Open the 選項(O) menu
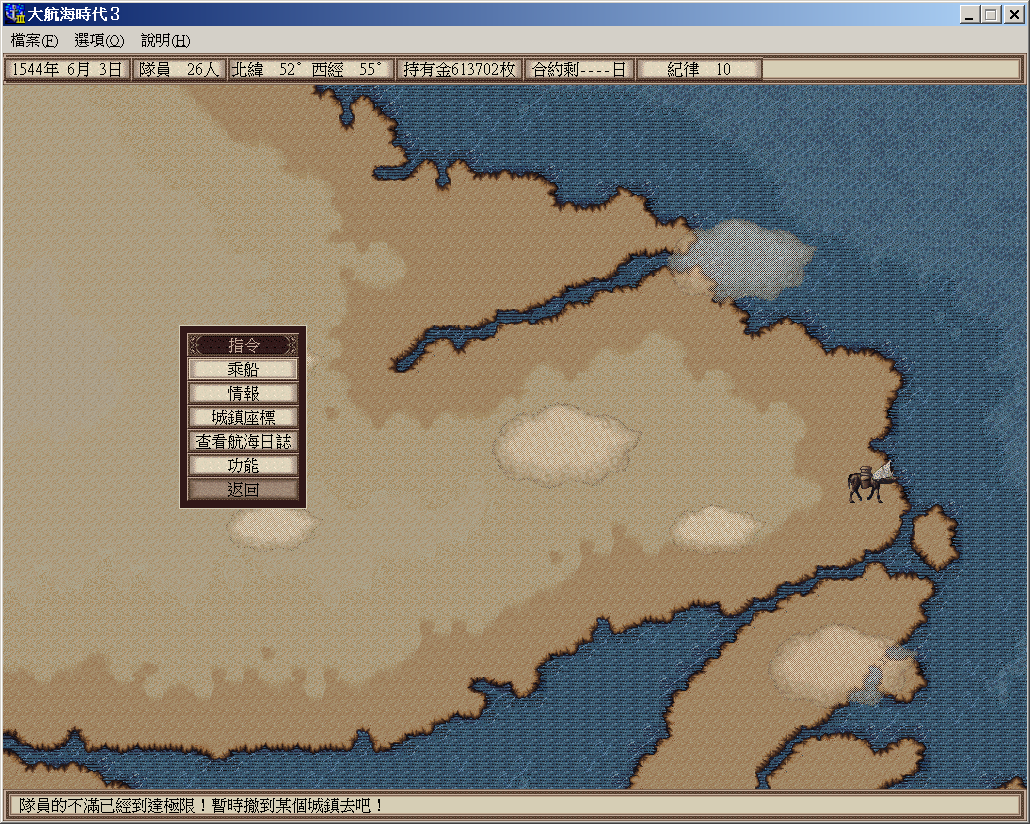The width and height of the screenshot is (1030, 824). (99, 41)
